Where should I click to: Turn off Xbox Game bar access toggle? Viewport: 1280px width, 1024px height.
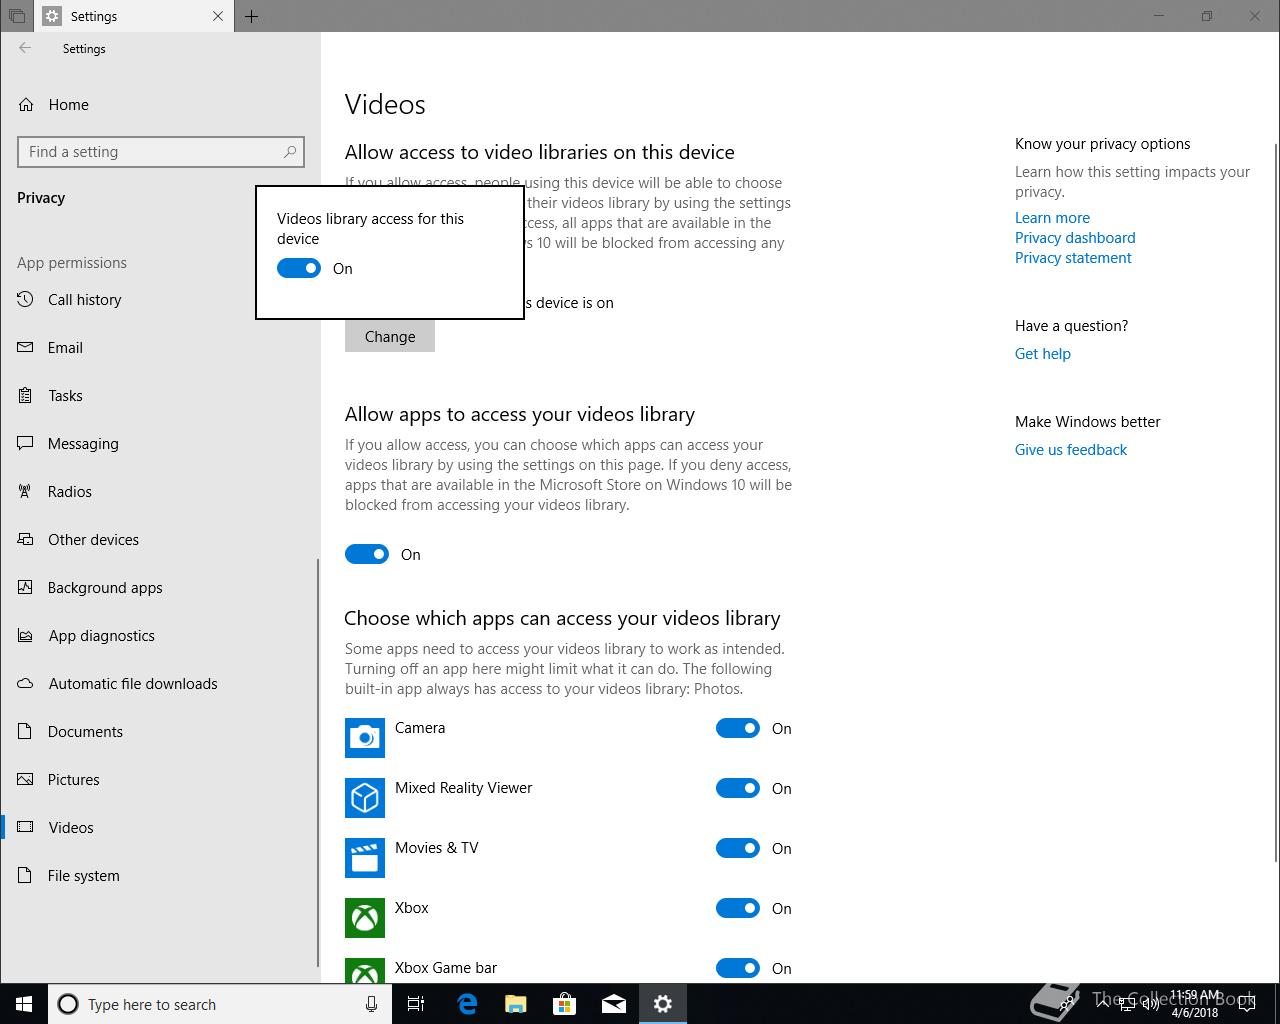pyautogui.click(x=738, y=968)
